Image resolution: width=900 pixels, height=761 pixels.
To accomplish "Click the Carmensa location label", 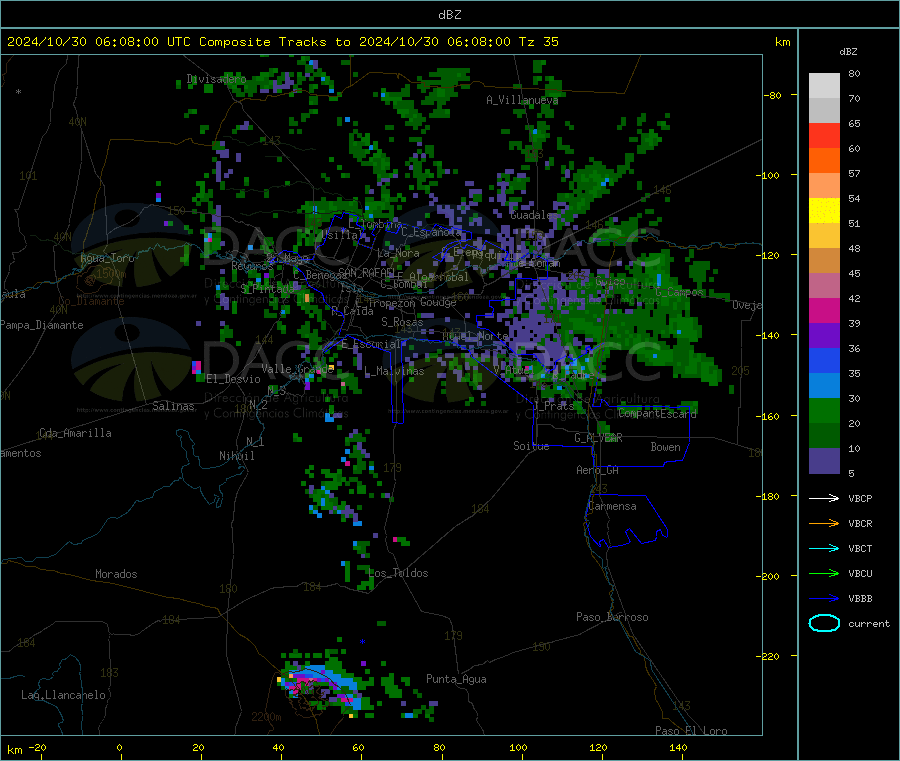I will (612, 506).
